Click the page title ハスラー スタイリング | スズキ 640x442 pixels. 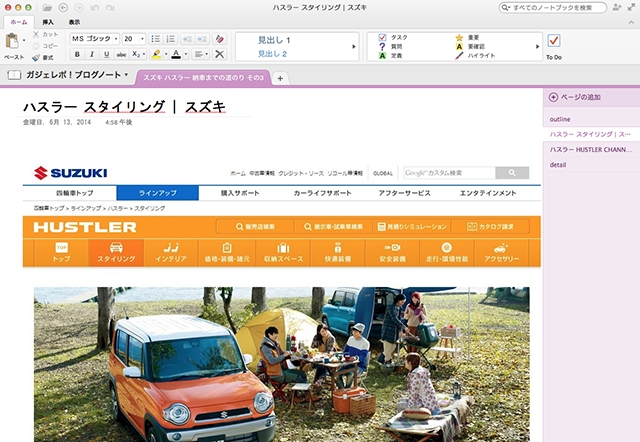tap(124, 107)
